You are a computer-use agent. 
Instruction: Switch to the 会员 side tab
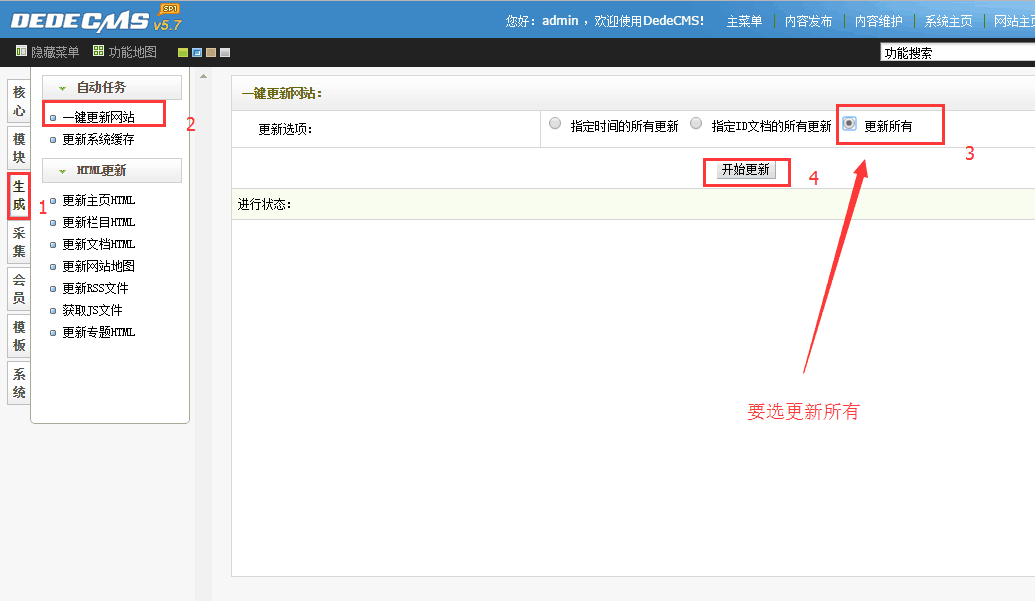(x=18, y=289)
